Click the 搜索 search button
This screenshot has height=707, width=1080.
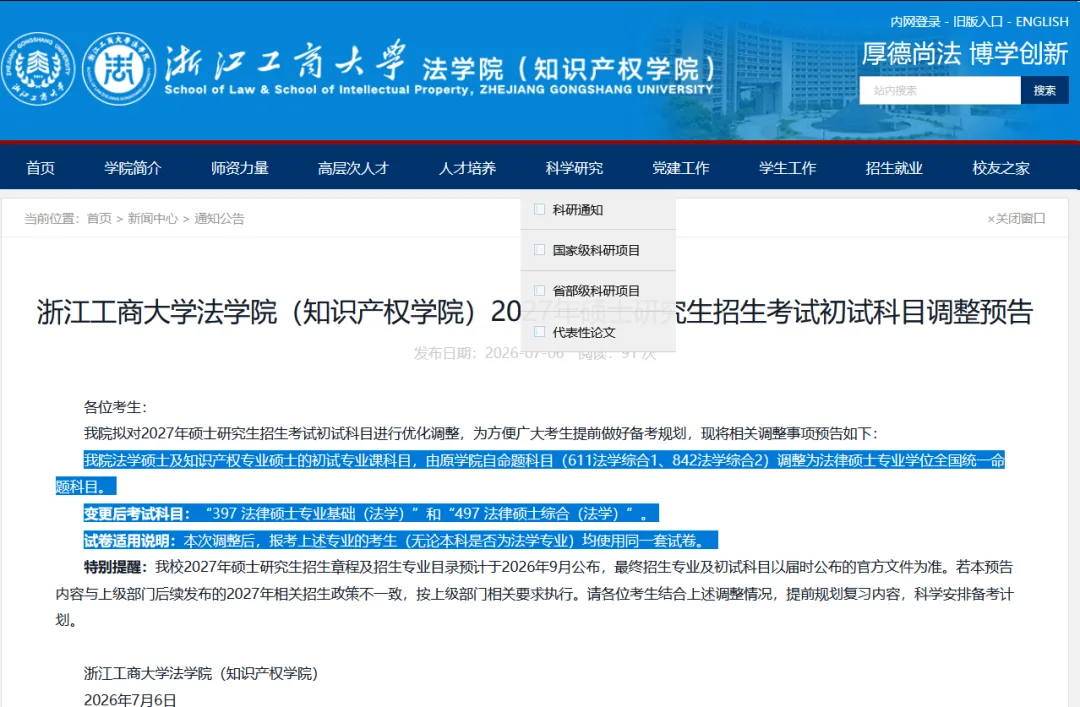point(1044,90)
